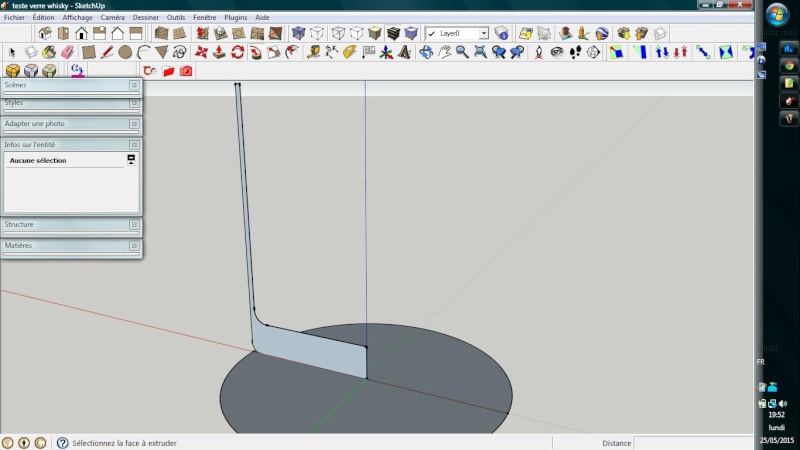Screen dimensions: 800x450
Task: Choose the Paint Bucket tool
Action: 49,52
